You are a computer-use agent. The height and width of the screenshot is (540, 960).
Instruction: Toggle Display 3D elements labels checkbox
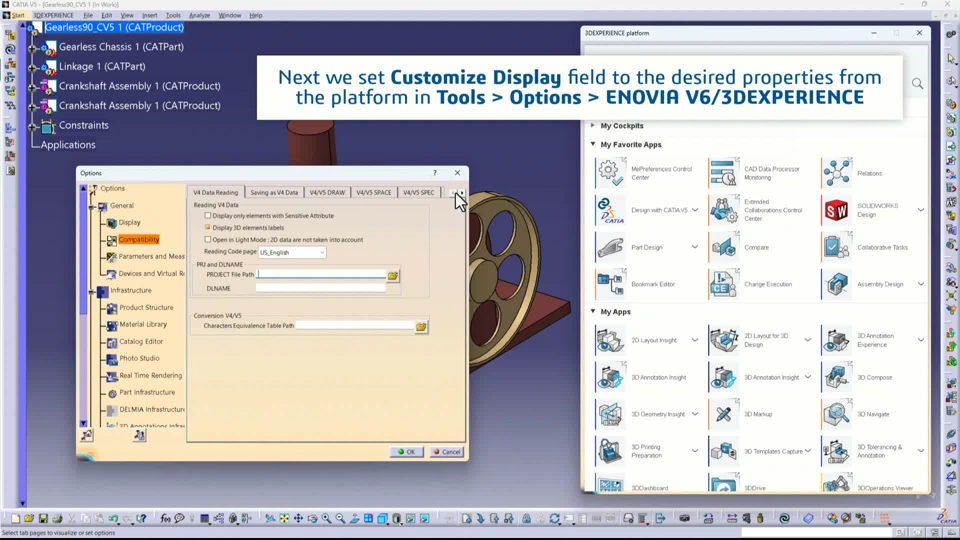pyautogui.click(x=208, y=227)
